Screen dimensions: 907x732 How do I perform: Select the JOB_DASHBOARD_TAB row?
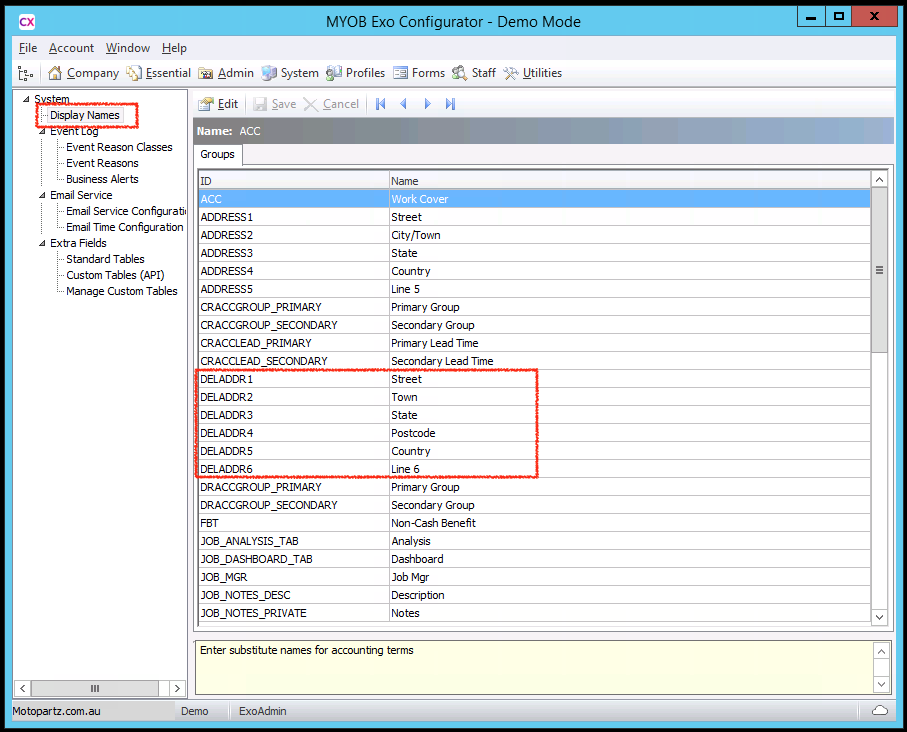pyautogui.click(x=534, y=559)
